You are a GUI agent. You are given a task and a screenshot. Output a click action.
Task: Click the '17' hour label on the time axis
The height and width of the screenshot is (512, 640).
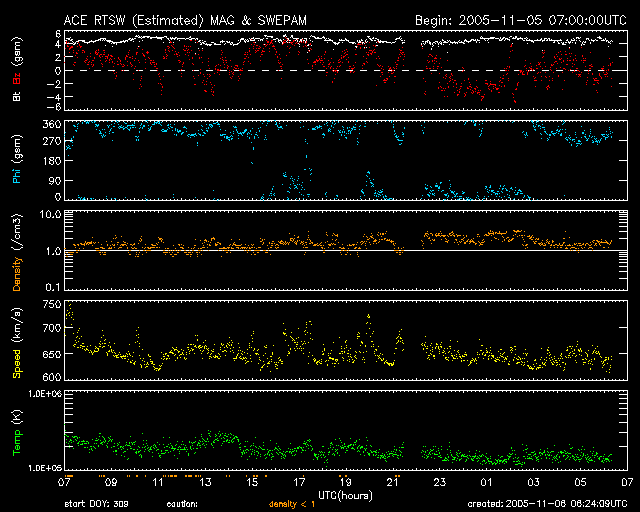pos(299,483)
